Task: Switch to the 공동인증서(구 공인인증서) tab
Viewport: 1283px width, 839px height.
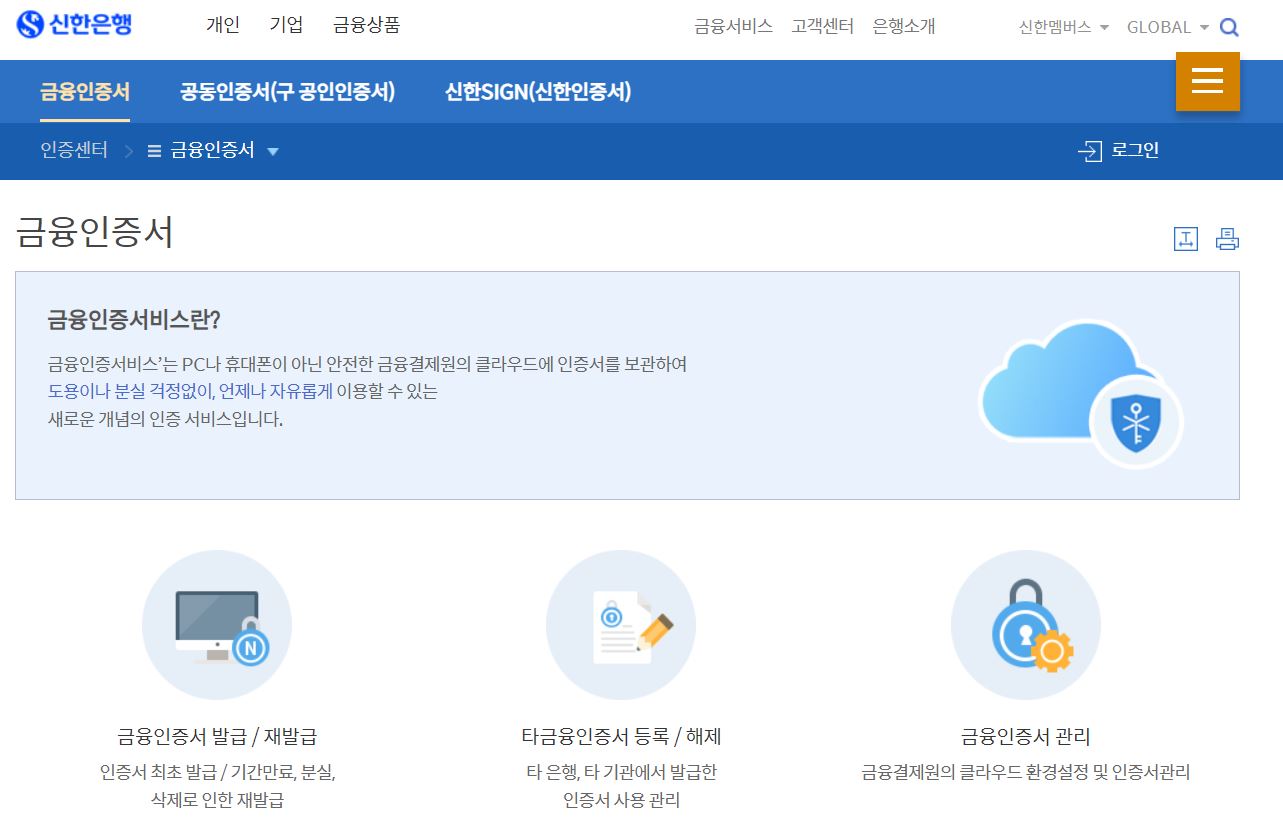Action: [x=288, y=91]
